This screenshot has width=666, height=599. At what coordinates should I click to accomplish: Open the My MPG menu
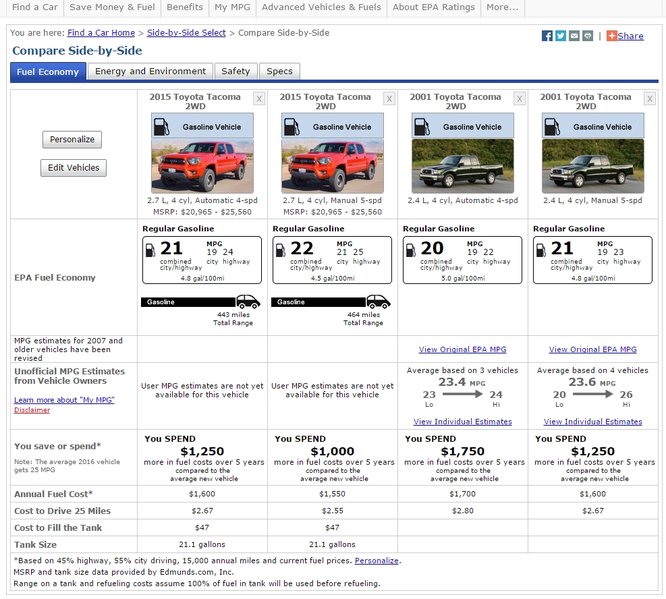[x=232, y=7]
